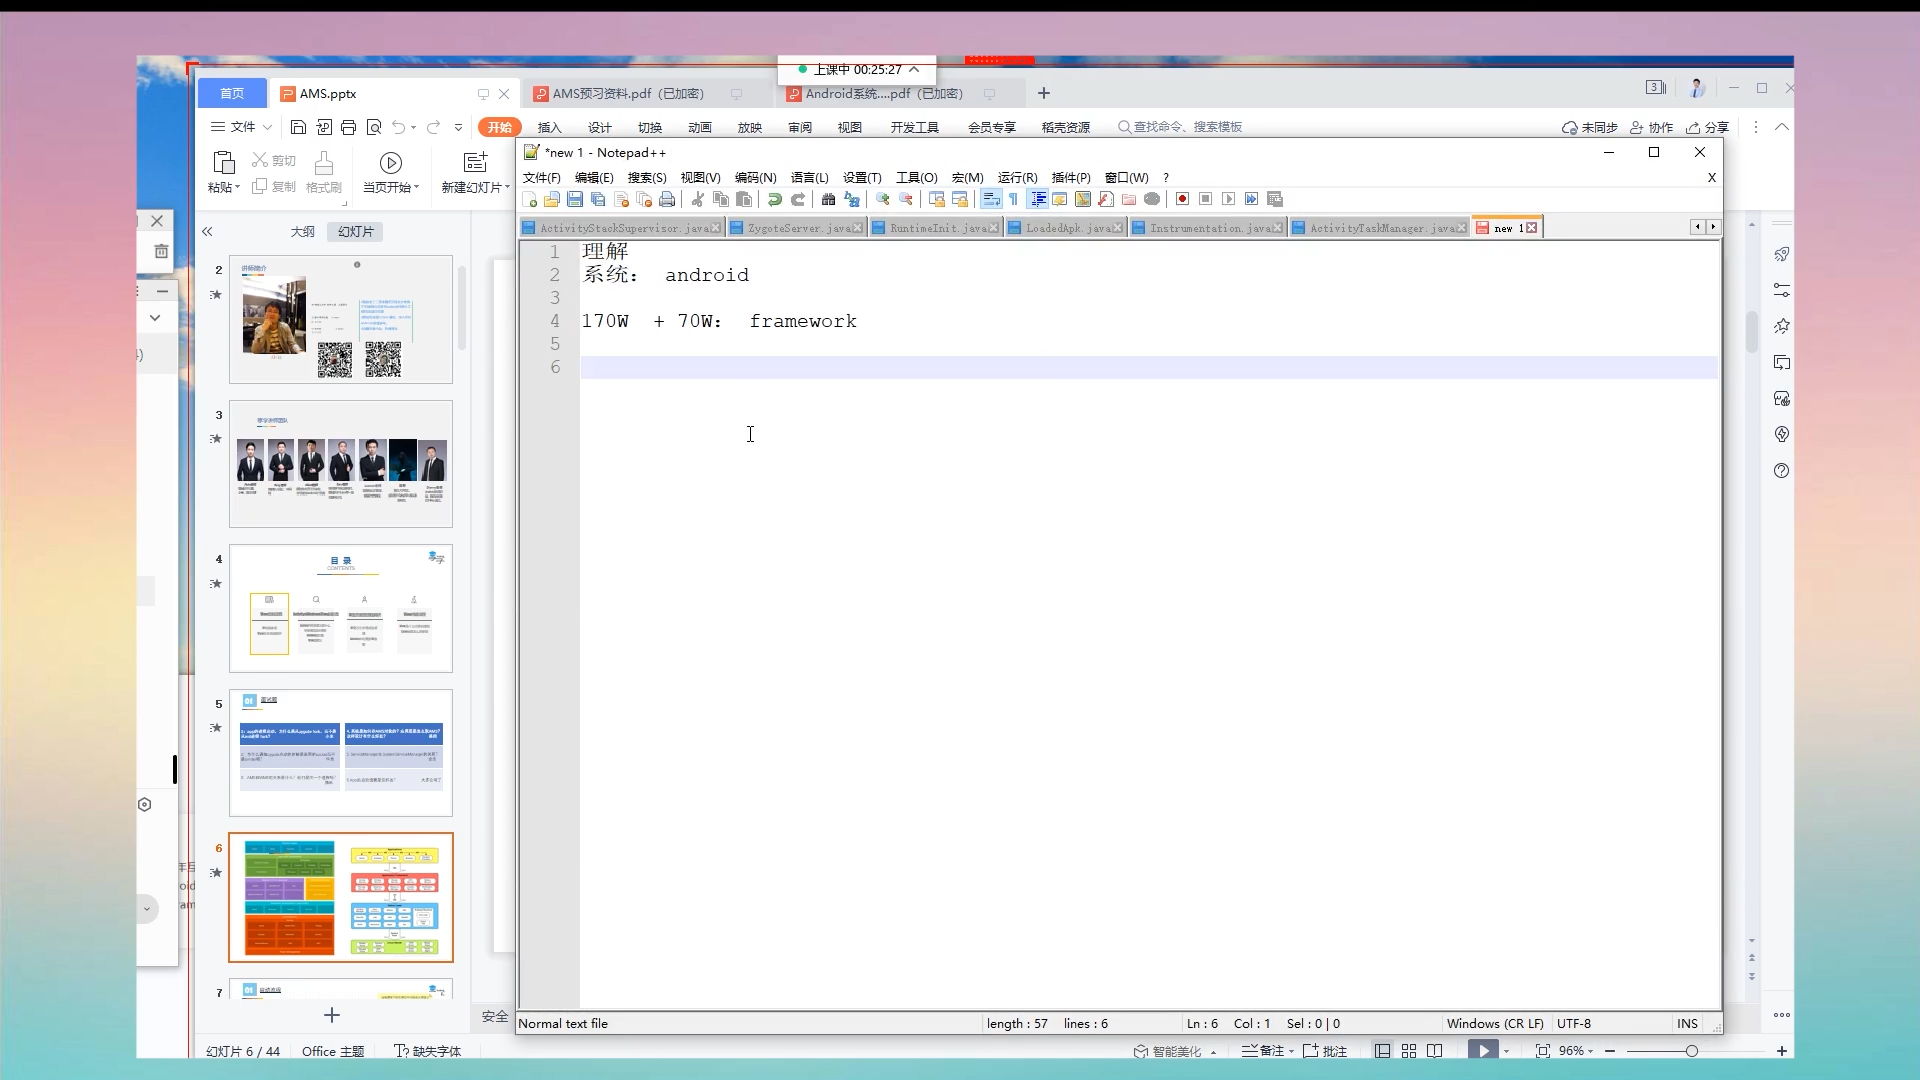Click the zoom slider in WPS status bar
Screen dimensions: 1920x1080
pyautogui.click(x=1691, y=1051)
